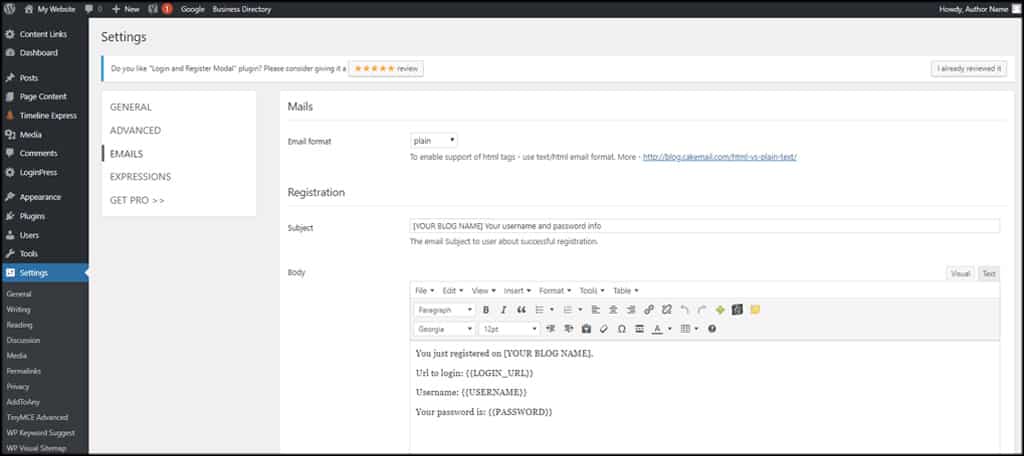Viewport: 1024px width, 456px height.
Task: Apply italic formatting in the editor
Action: [x=503, y=310]
